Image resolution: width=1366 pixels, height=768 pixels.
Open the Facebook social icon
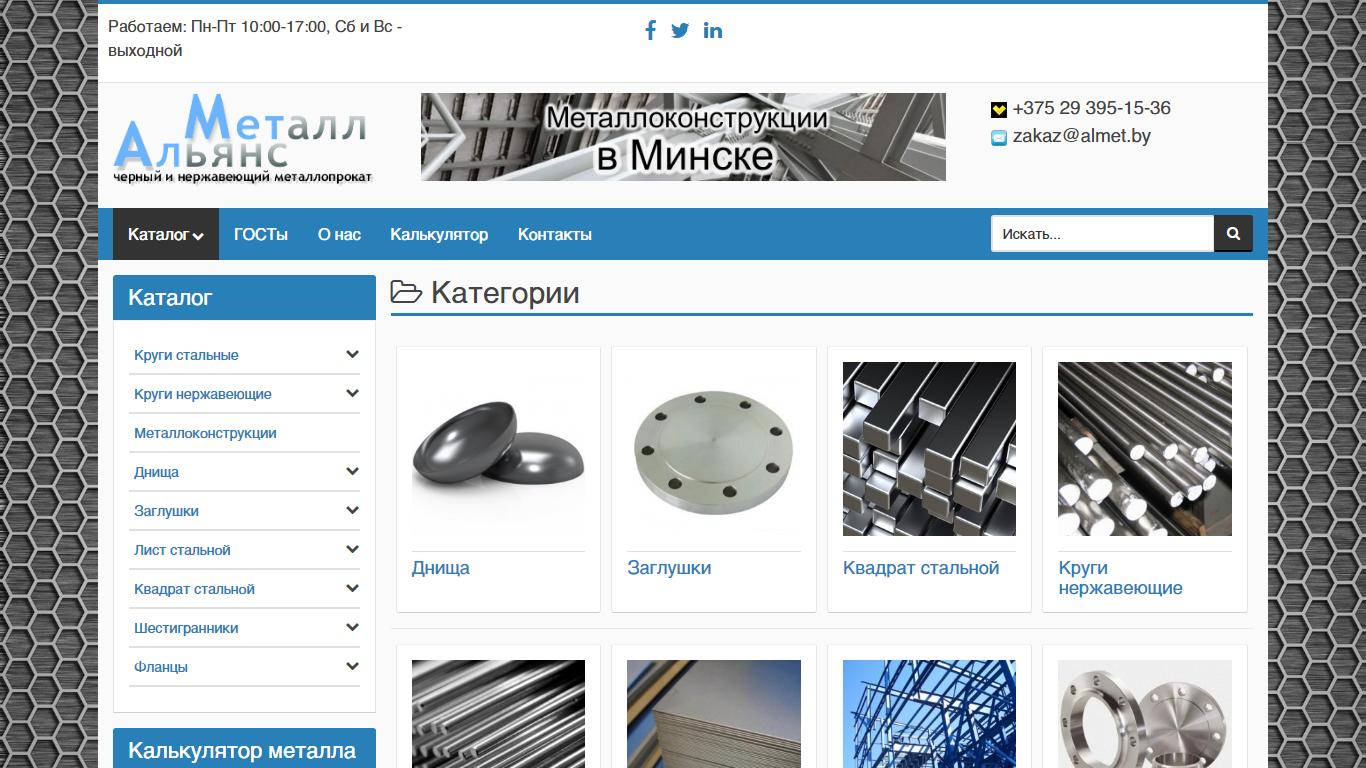pos(650,30)
